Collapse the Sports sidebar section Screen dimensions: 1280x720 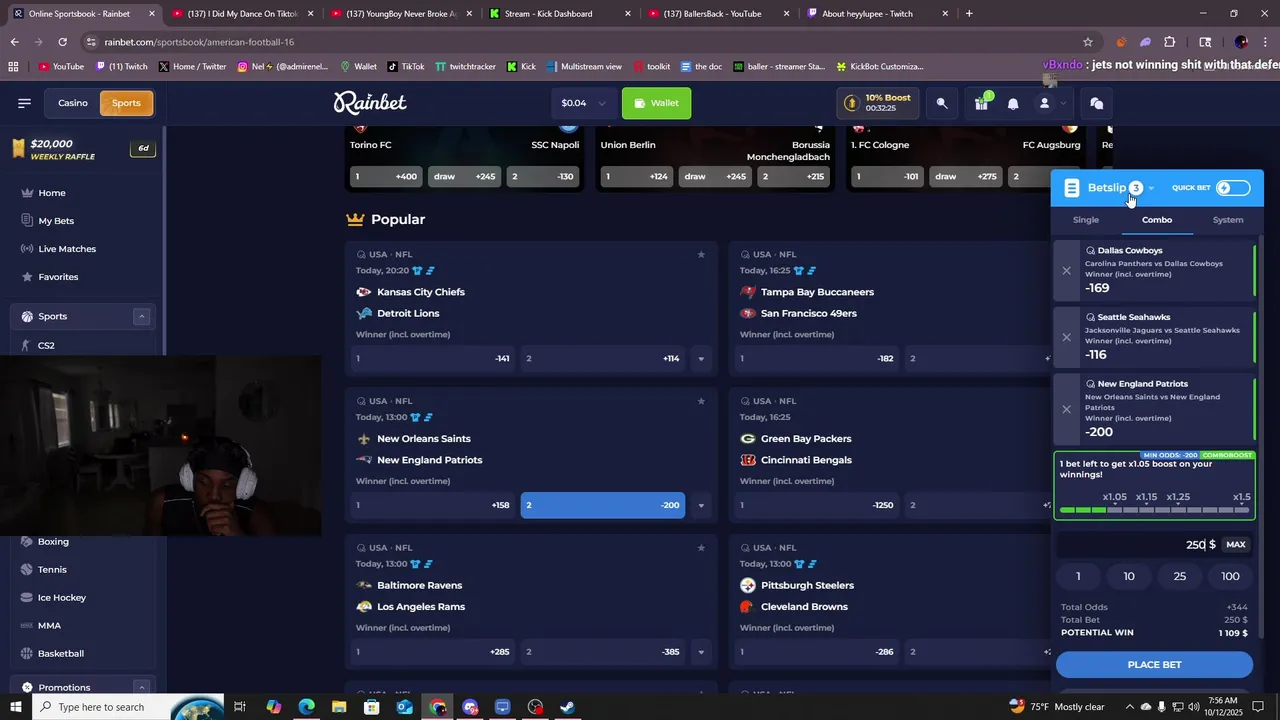click(141, 317)
